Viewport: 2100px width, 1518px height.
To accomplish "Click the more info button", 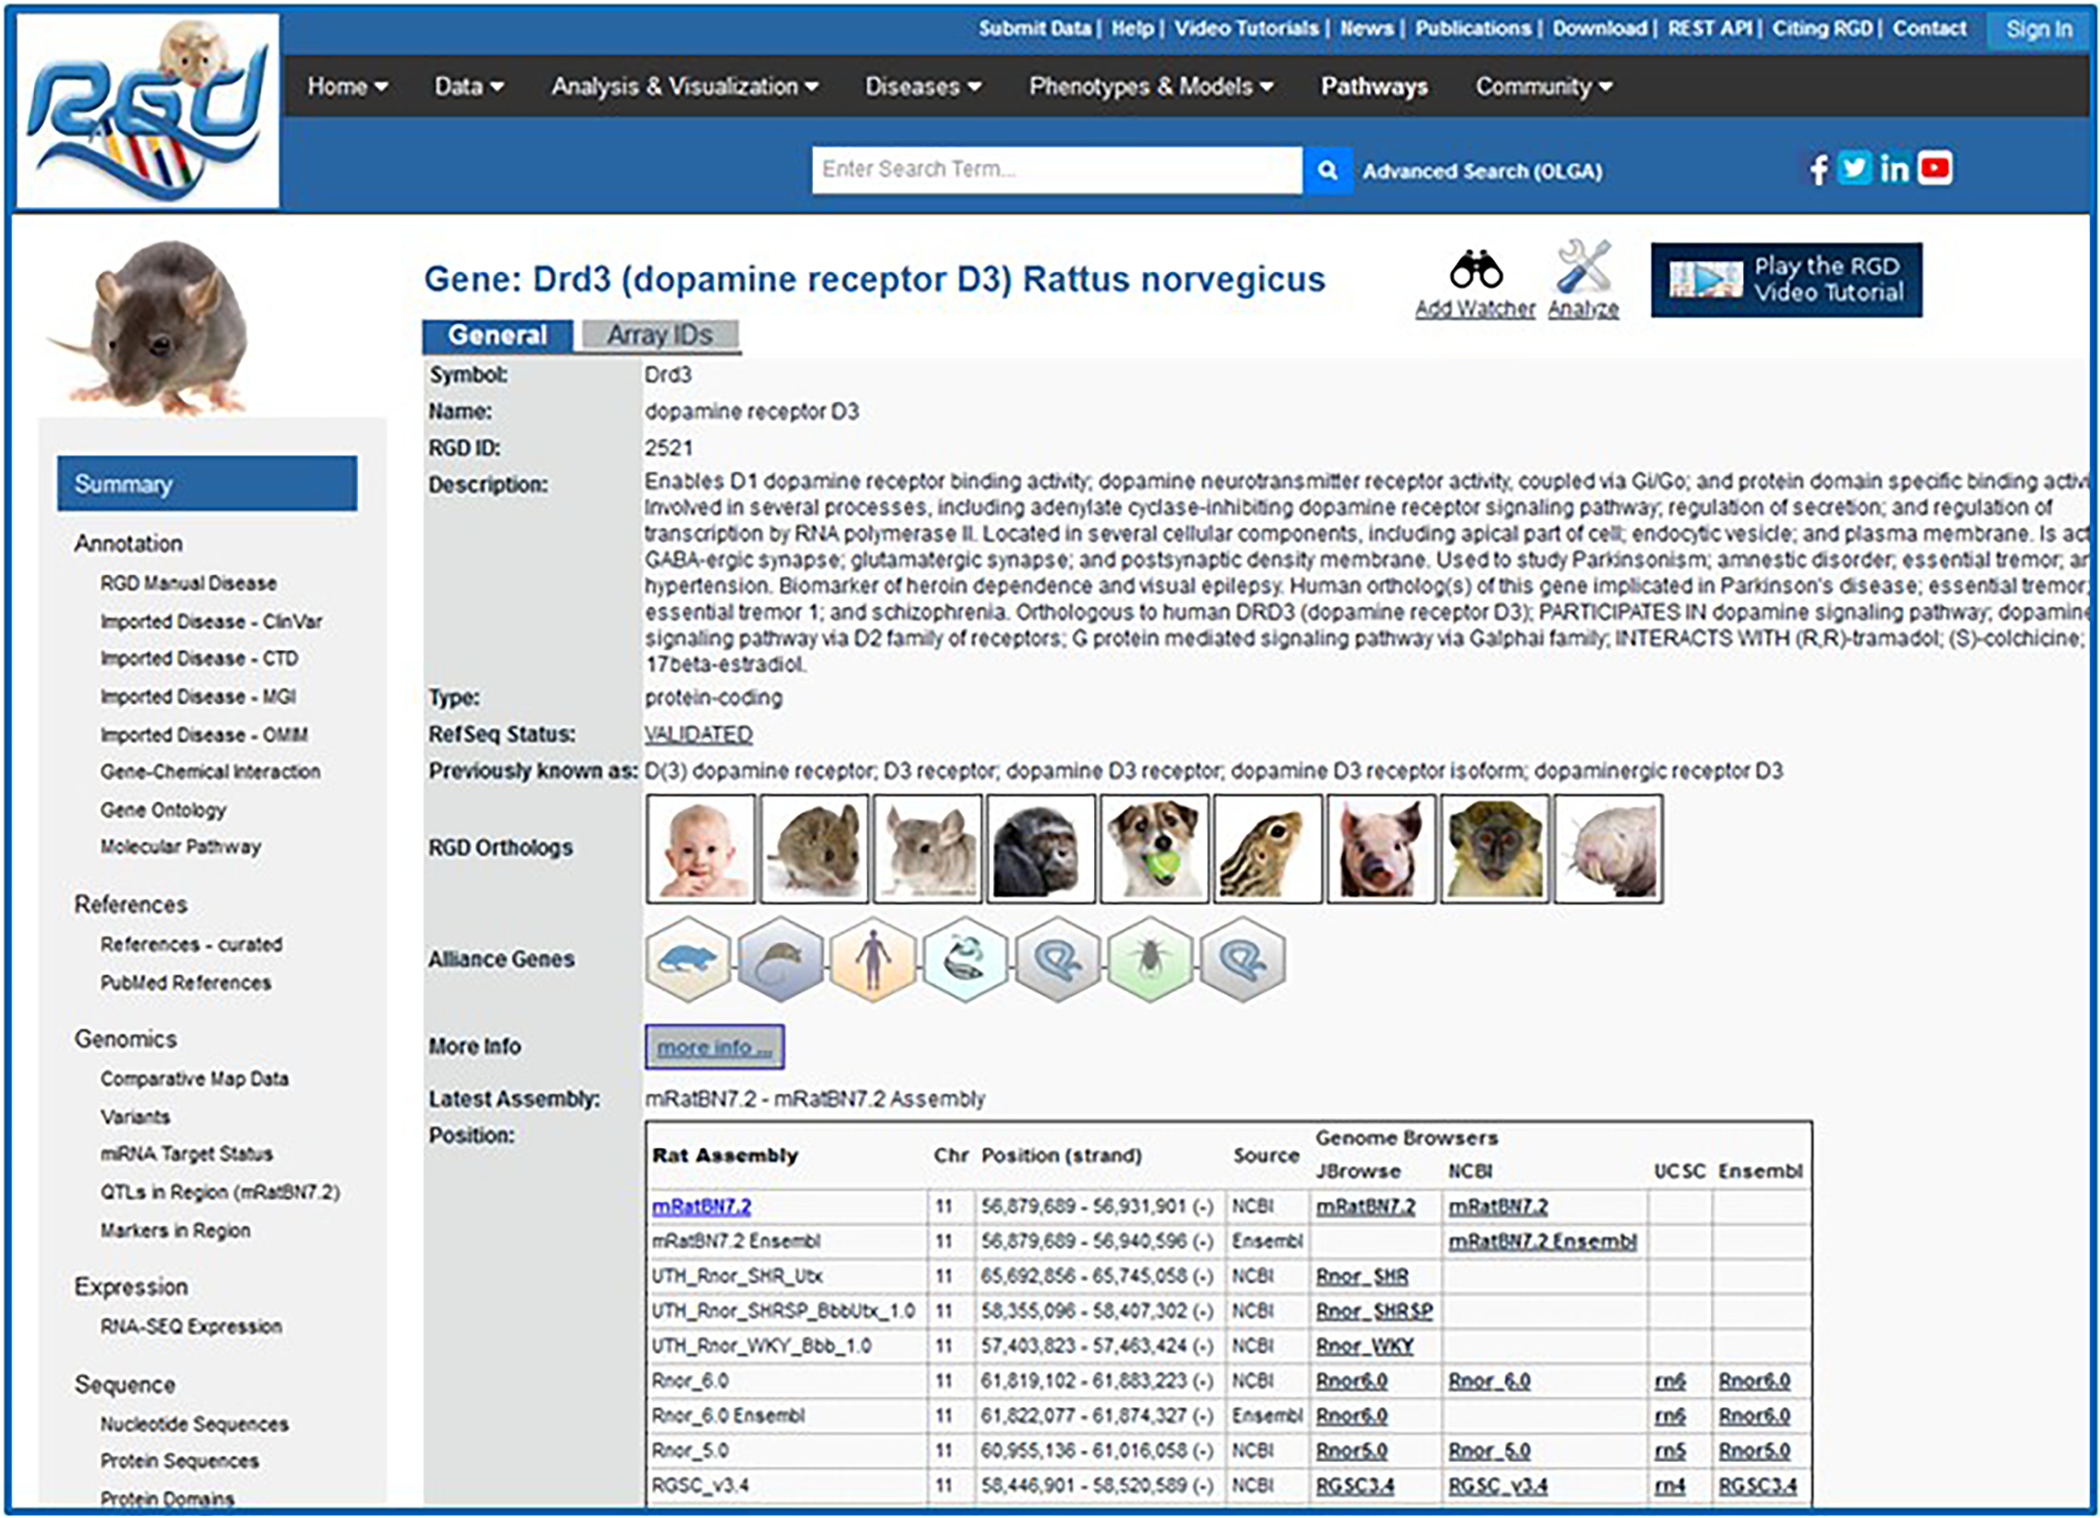I will click(714, 1047).
